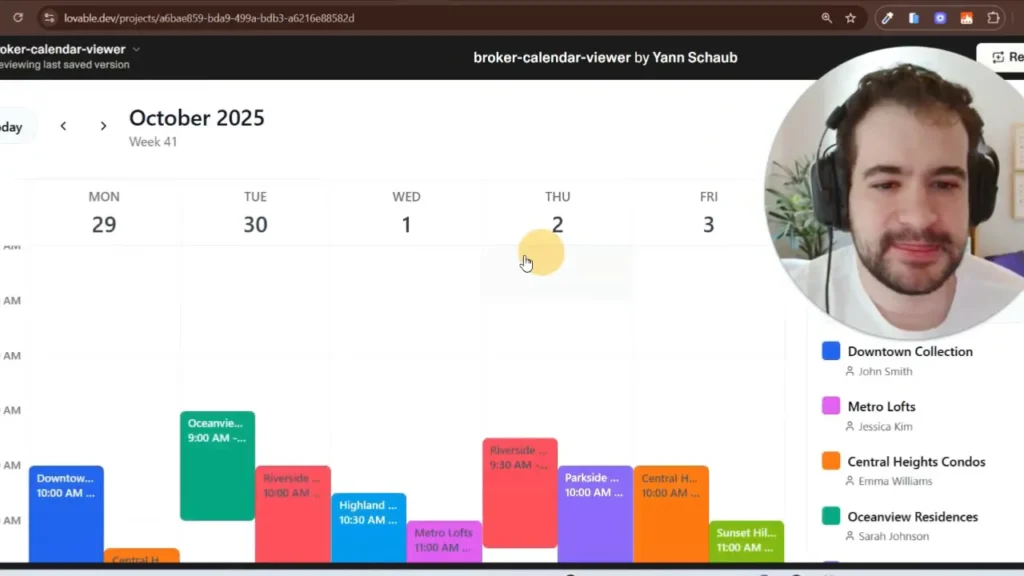The height and width of the screenshot is (576, 1024).
Task: Open the Highland 10:30 AM event on Wednesday
Action: (368, 527)
